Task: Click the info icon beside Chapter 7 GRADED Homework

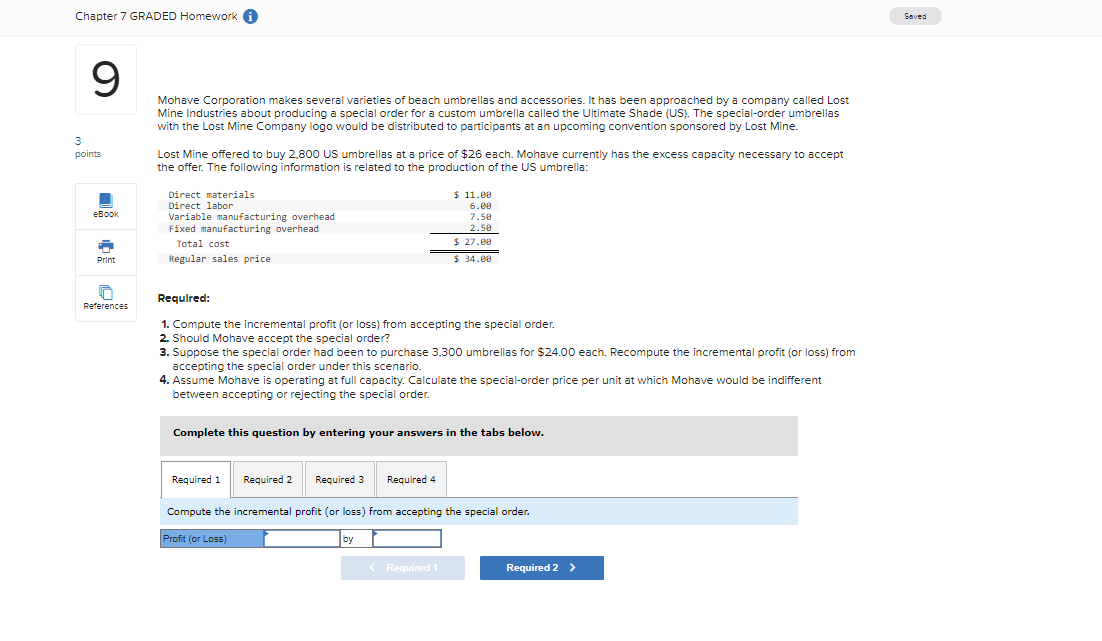Action: (x=250, y=16)
